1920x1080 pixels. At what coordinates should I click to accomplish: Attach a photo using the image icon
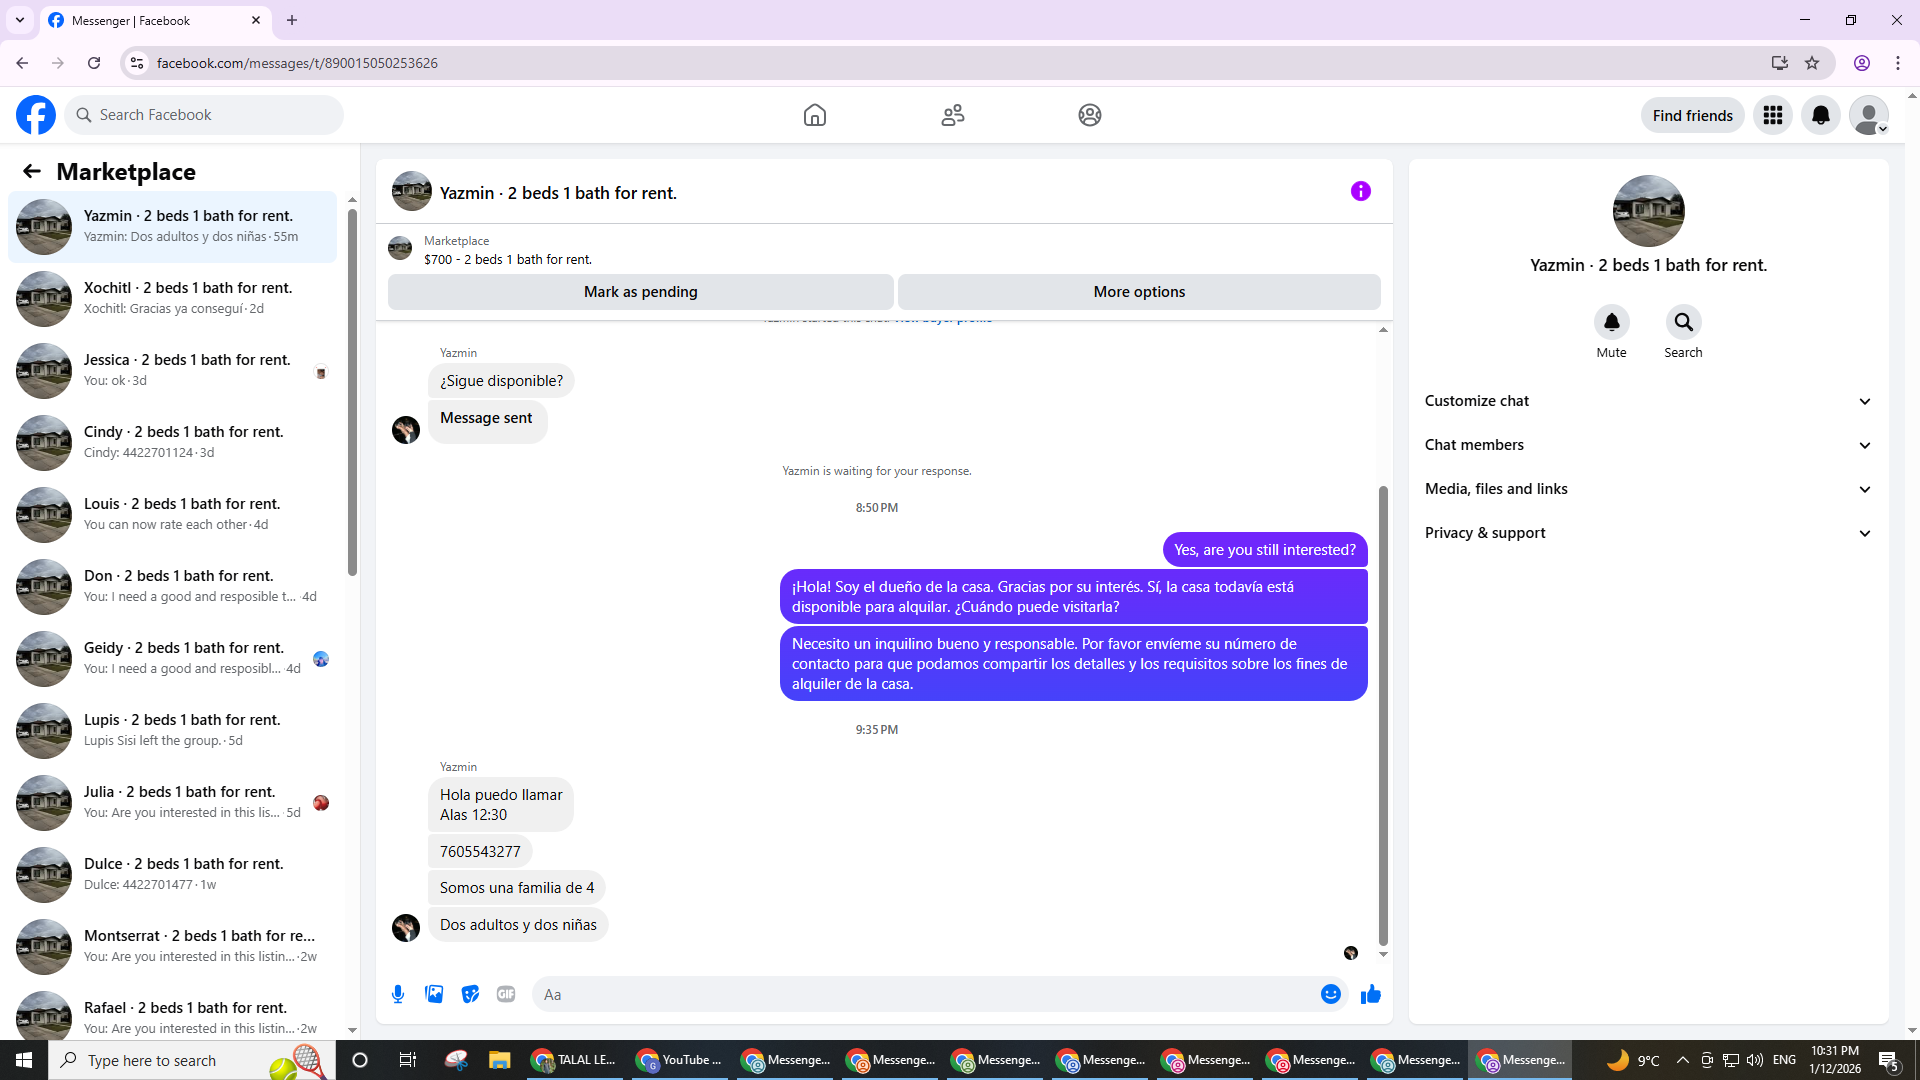coord(434,994)
